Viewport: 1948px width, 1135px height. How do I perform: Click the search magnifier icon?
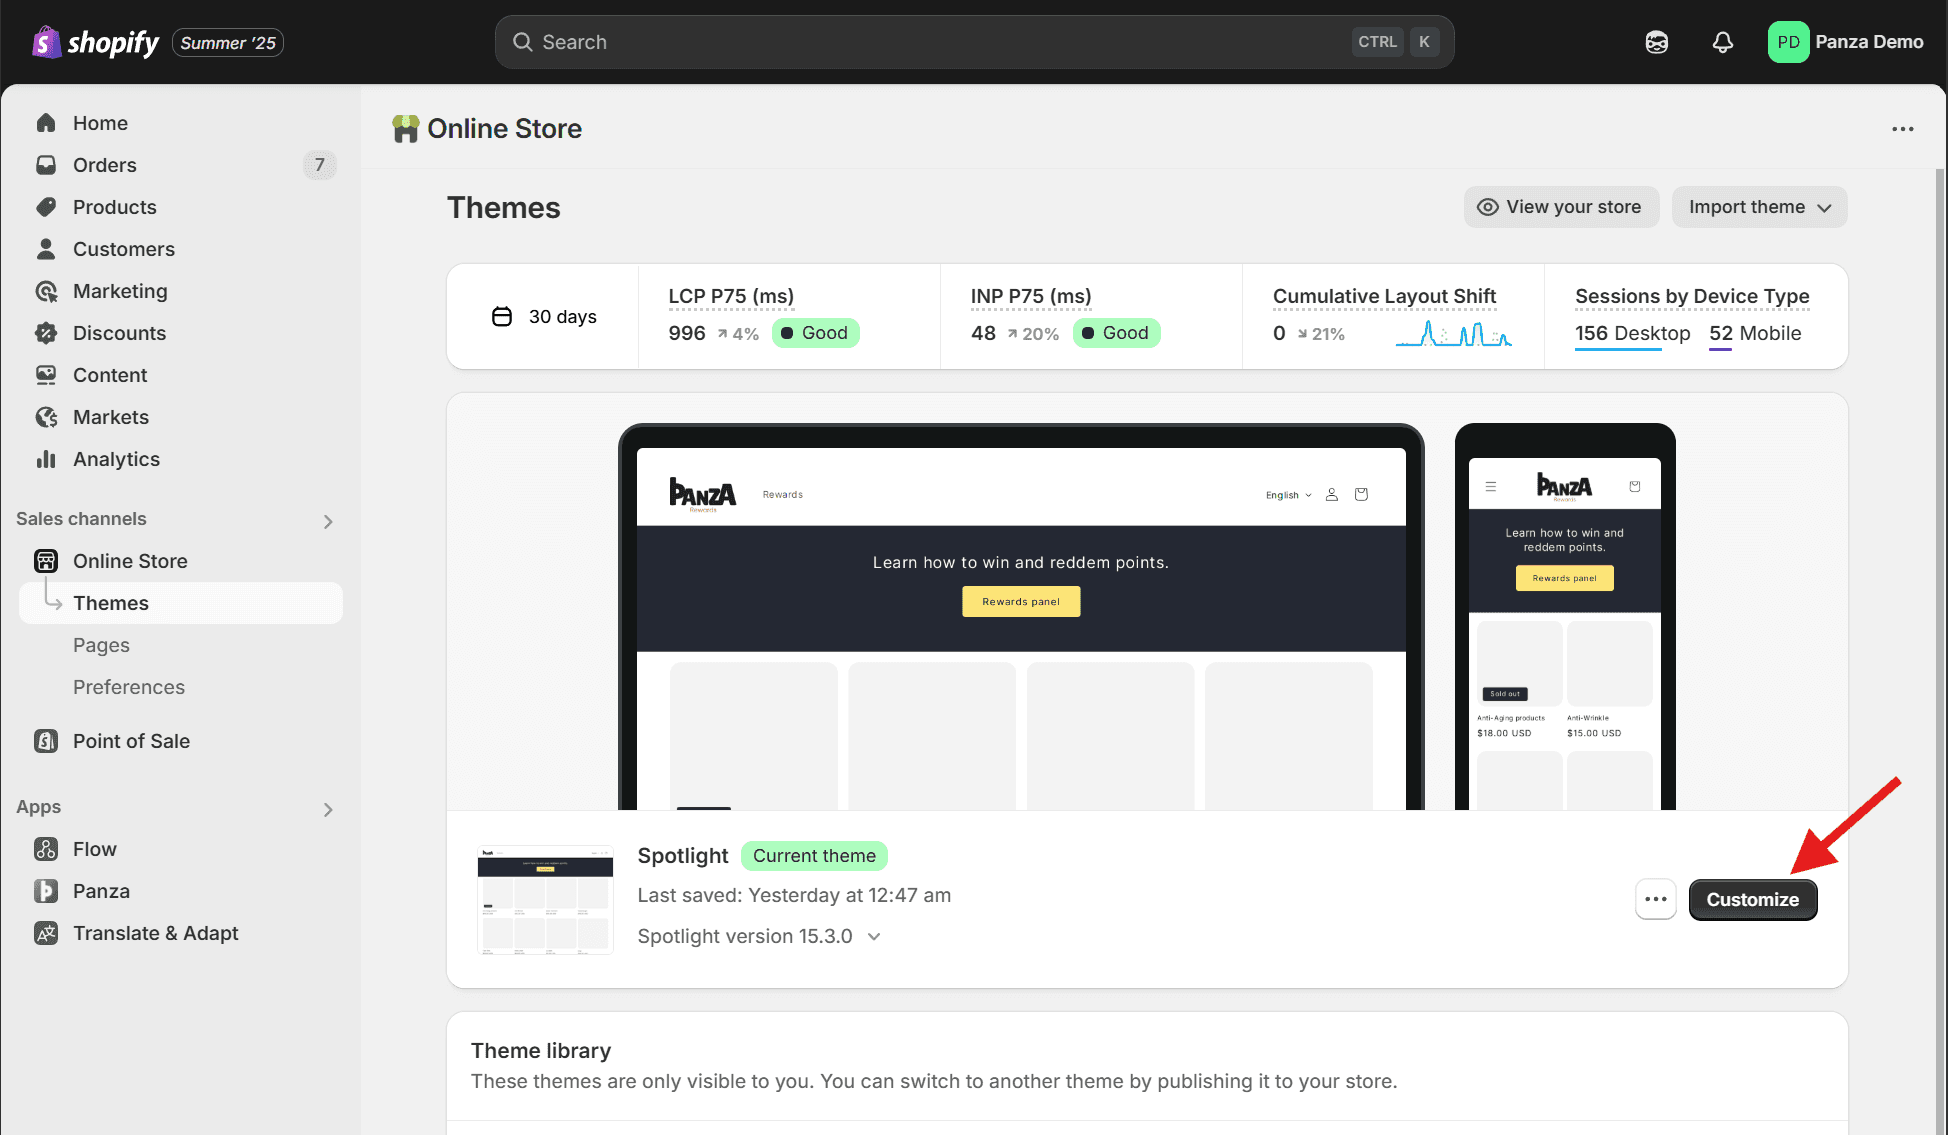click(522, 42)
